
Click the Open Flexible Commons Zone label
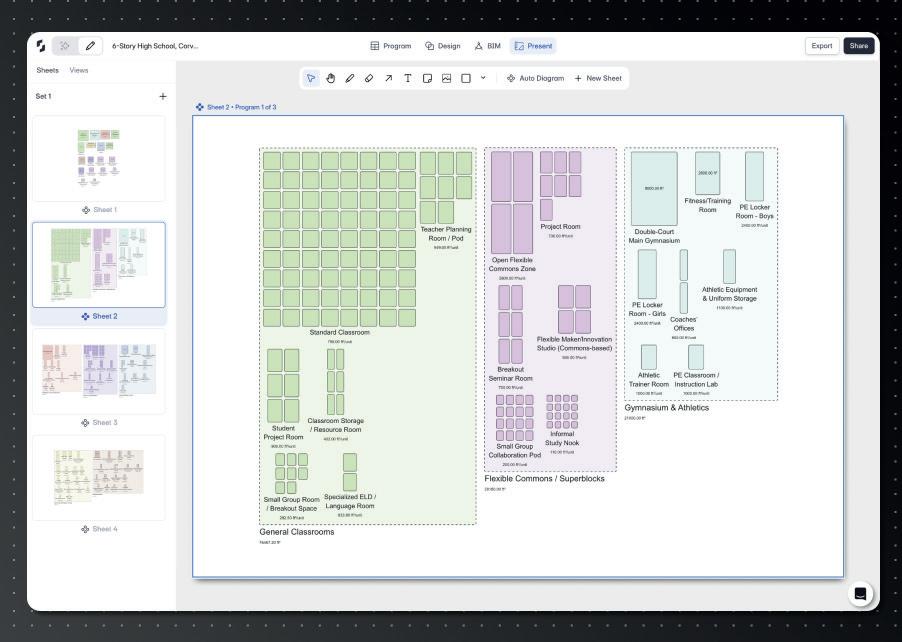click(x=512, y=265)
